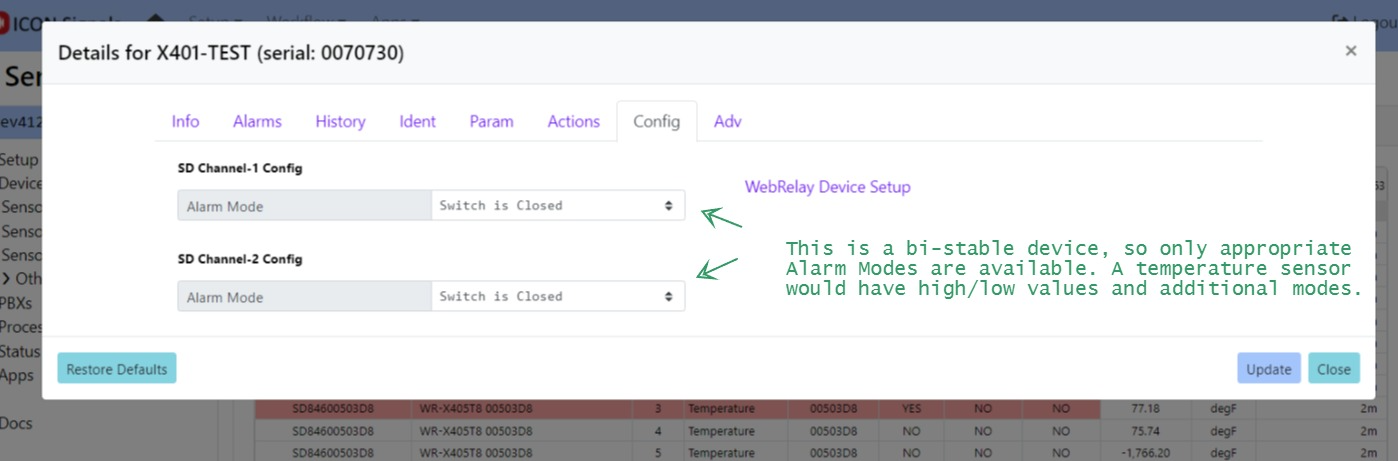The height and width of the screenshot is (461, 1398).
Task: Select the Ident tab
Action: (x=417, y=122)
